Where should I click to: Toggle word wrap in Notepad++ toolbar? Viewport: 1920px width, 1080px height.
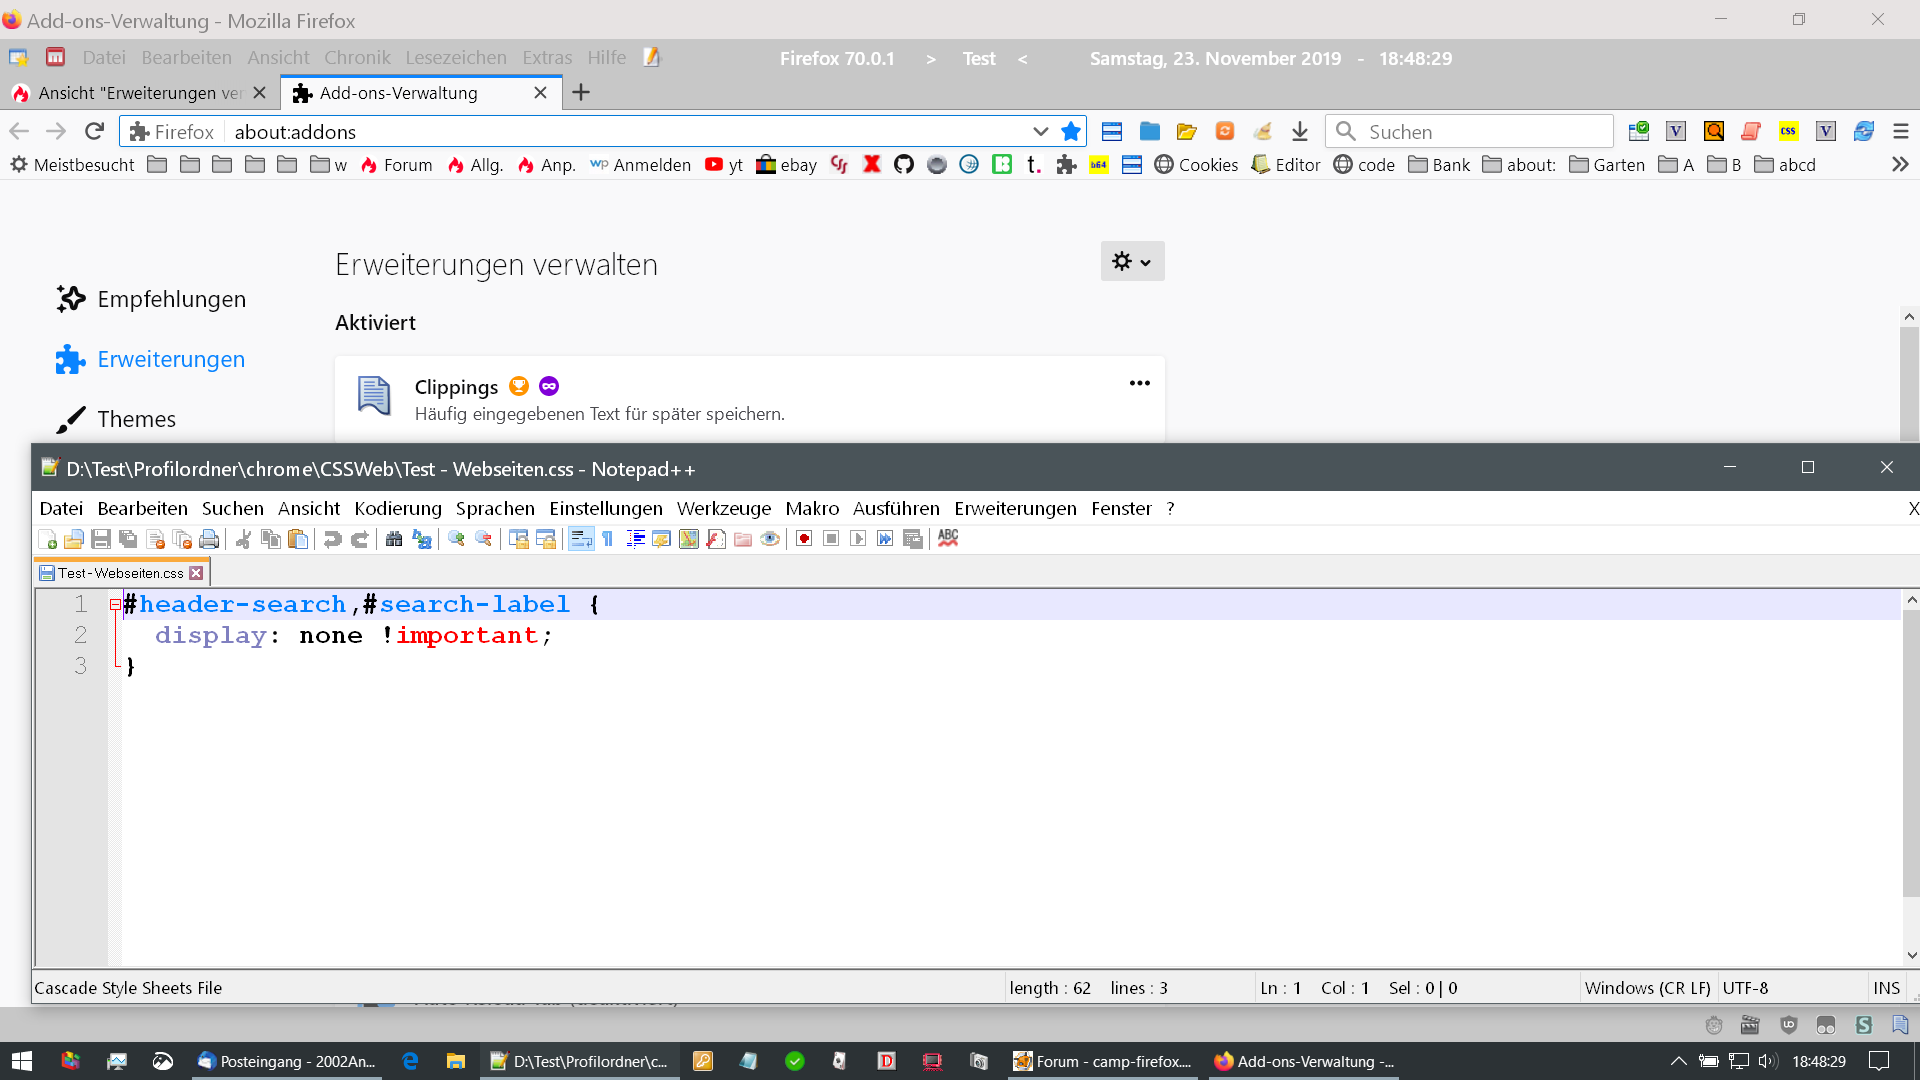[x=580, y=539]
